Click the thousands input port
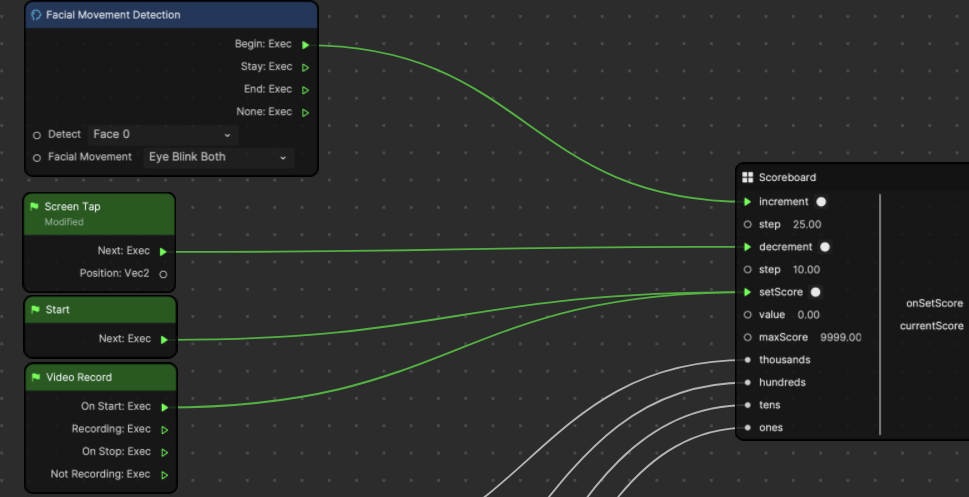The width and height of the screenshot is (969, 497). click(x=748, y=360)
